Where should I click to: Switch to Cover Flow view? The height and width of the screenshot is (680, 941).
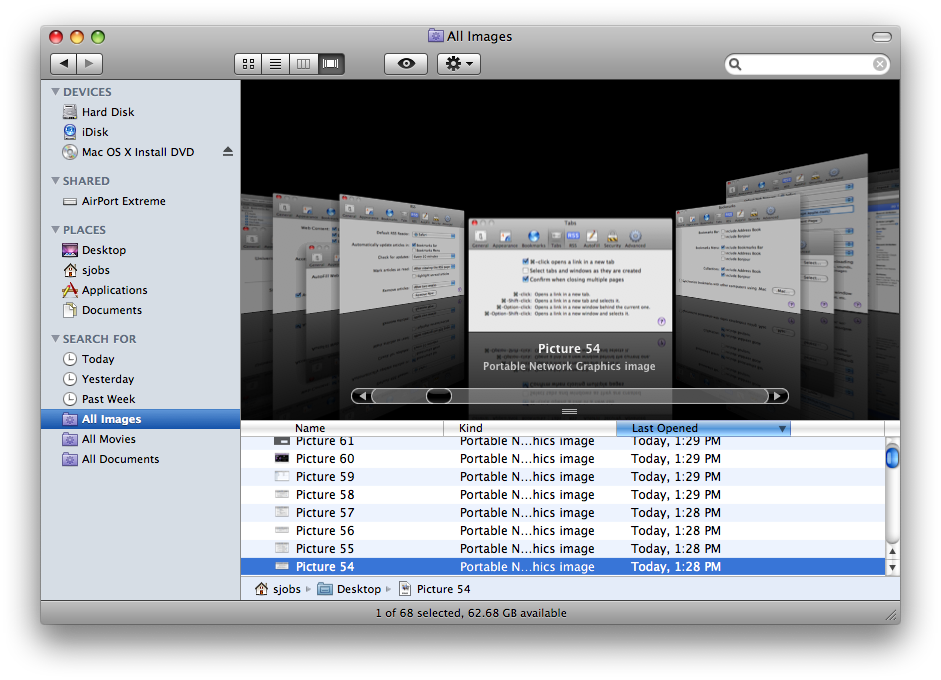pyautogui.click(x=331, y=64)
